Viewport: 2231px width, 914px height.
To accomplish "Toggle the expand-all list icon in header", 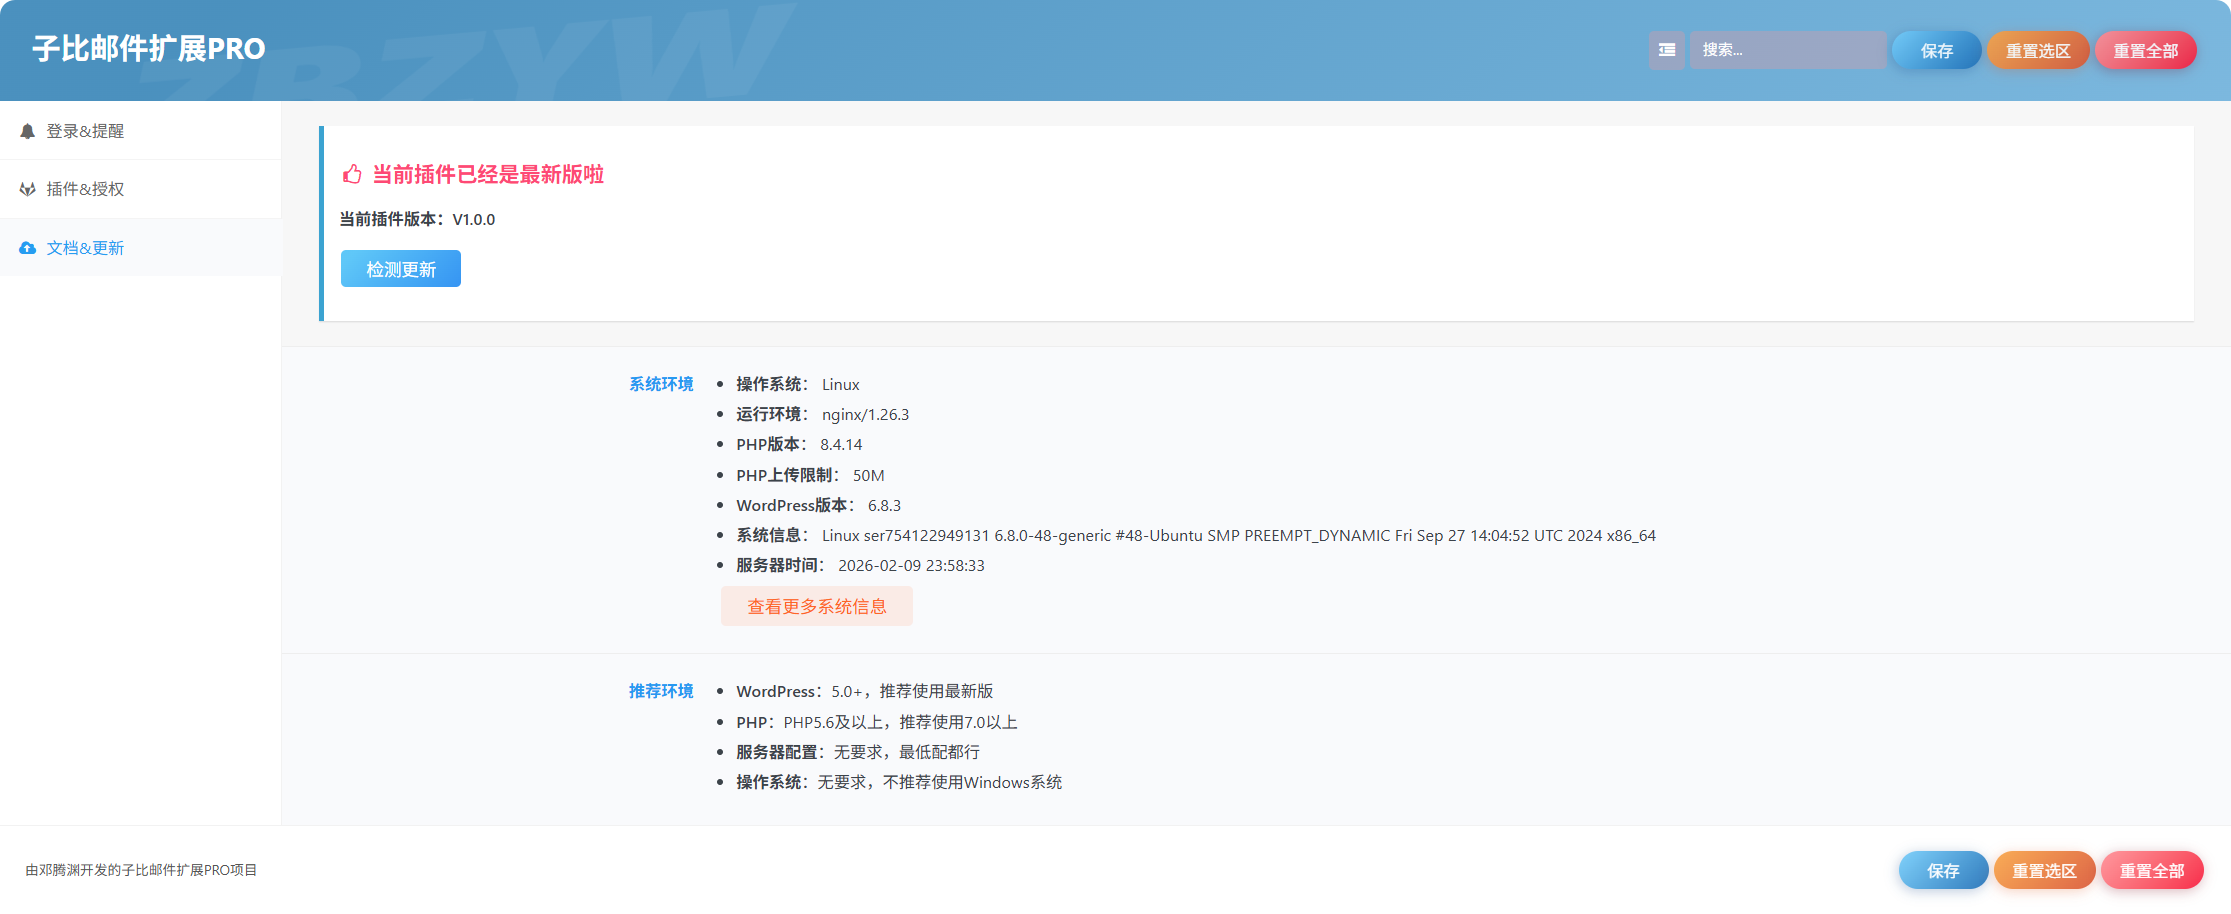I will click(x=1667, y=50).
